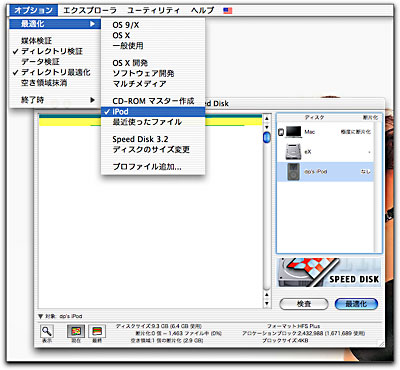Image resolution: width=400 pixels, height=370 pixels.
Task: Toggle the ディレクトリ検証 checked item
Action: point(55,51)
